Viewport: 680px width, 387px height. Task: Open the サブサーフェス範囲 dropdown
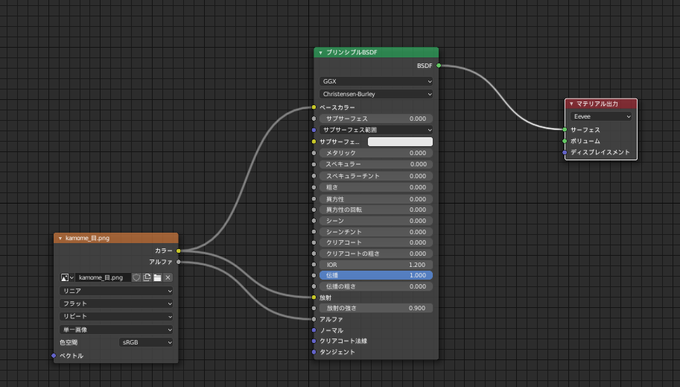[x=376, y=130]
